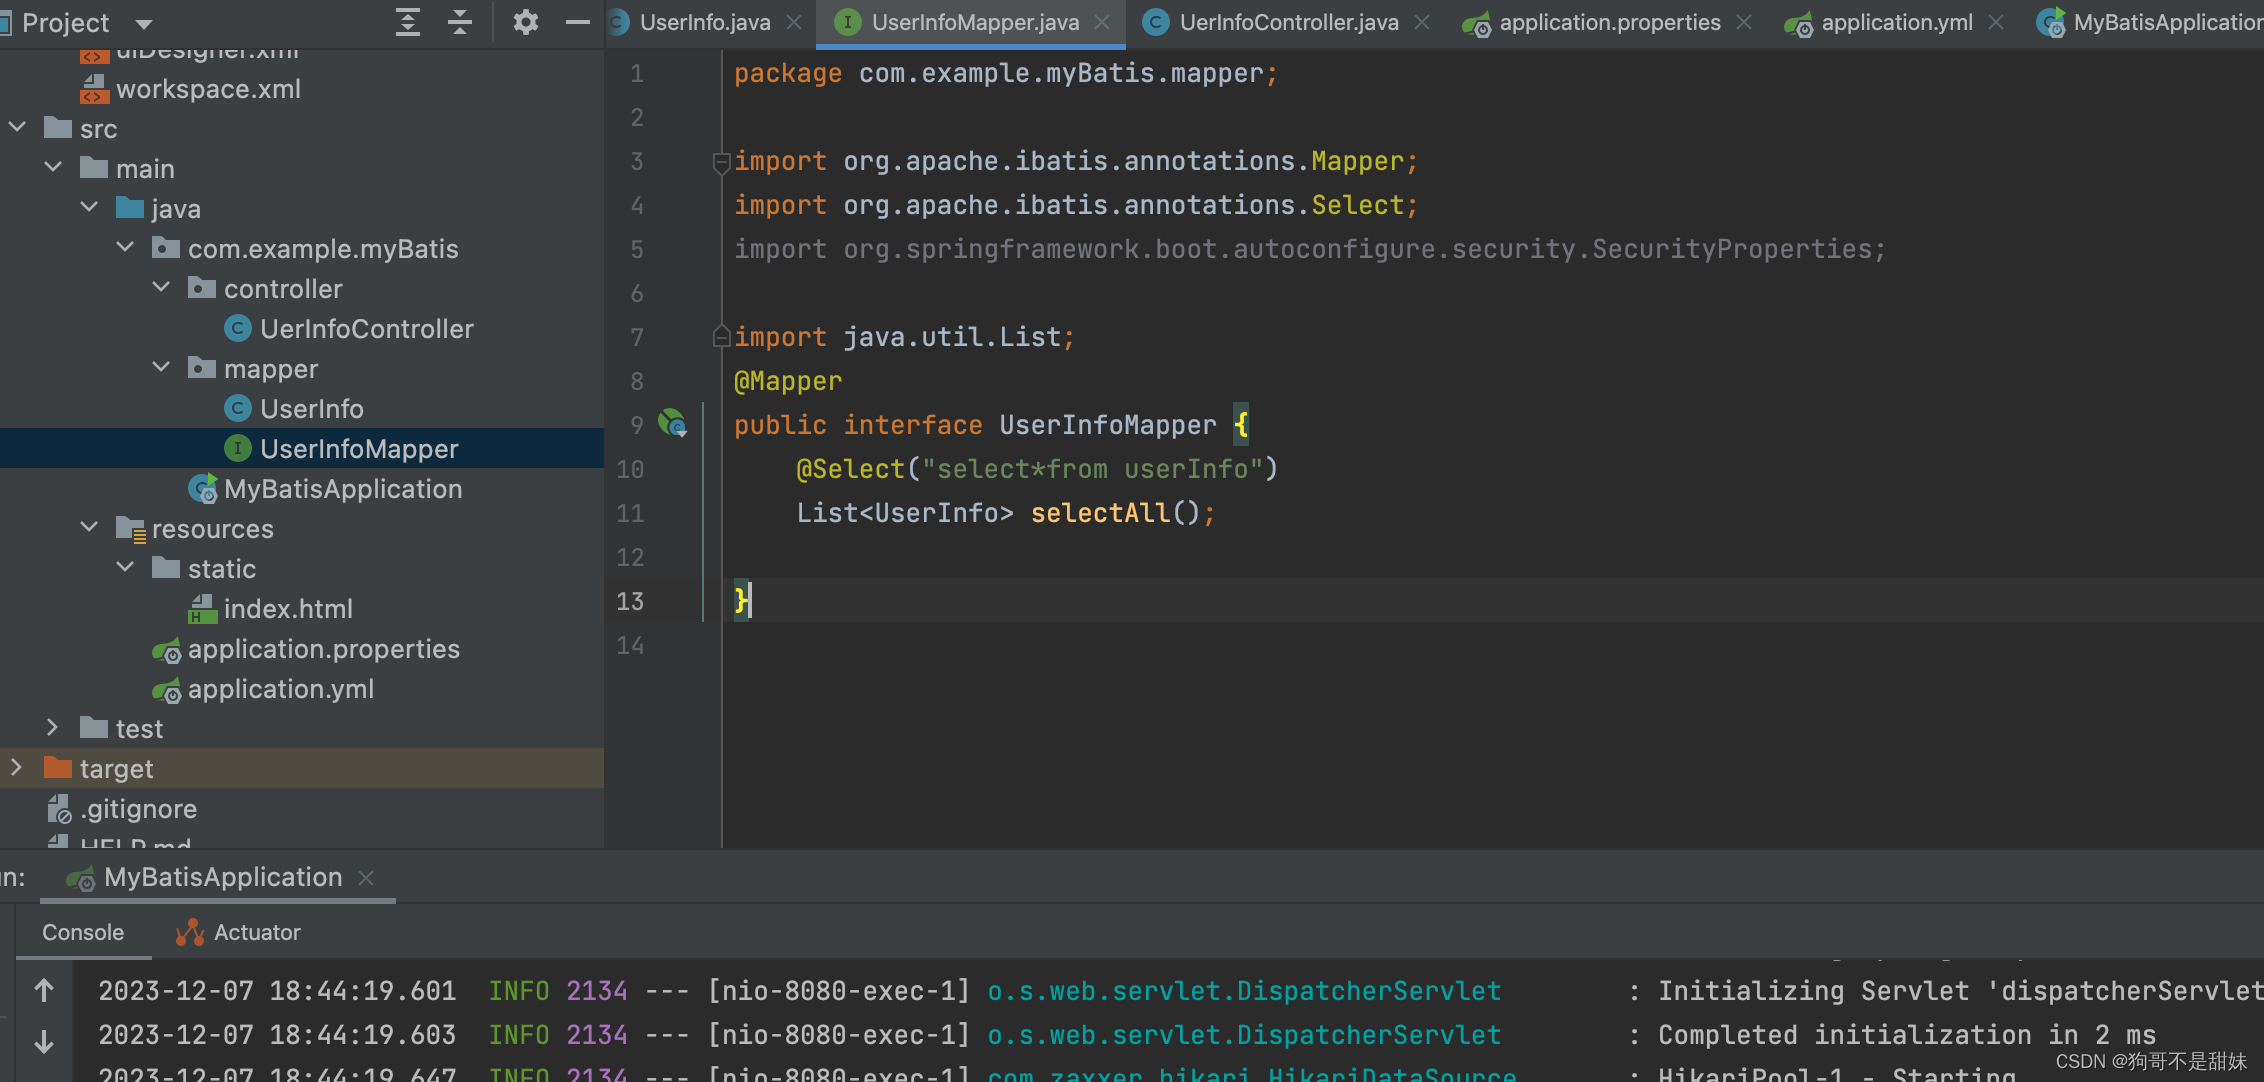This screenshot has height=1082, width=2264.
Task: Click the DispatcherServlet logger link in first log line
Action: 1244,991
